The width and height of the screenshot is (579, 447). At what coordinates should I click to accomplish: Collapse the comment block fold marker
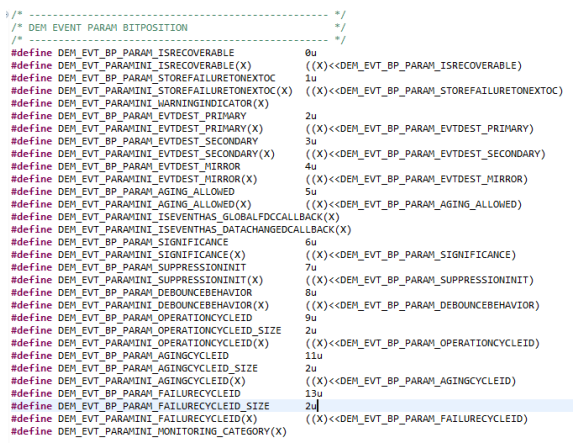[x=7, y=15]
